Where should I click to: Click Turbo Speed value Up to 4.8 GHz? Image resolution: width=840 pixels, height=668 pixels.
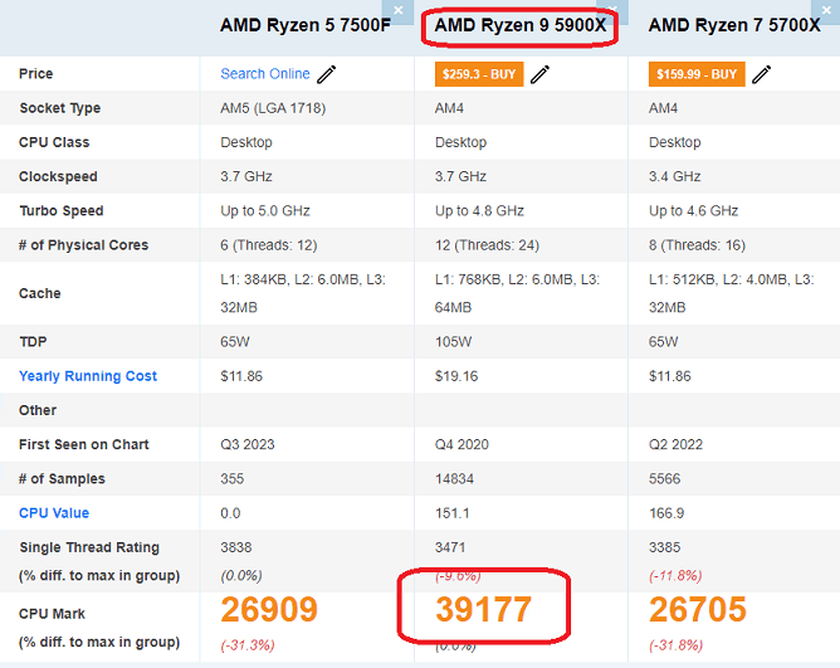pos(479,211)
